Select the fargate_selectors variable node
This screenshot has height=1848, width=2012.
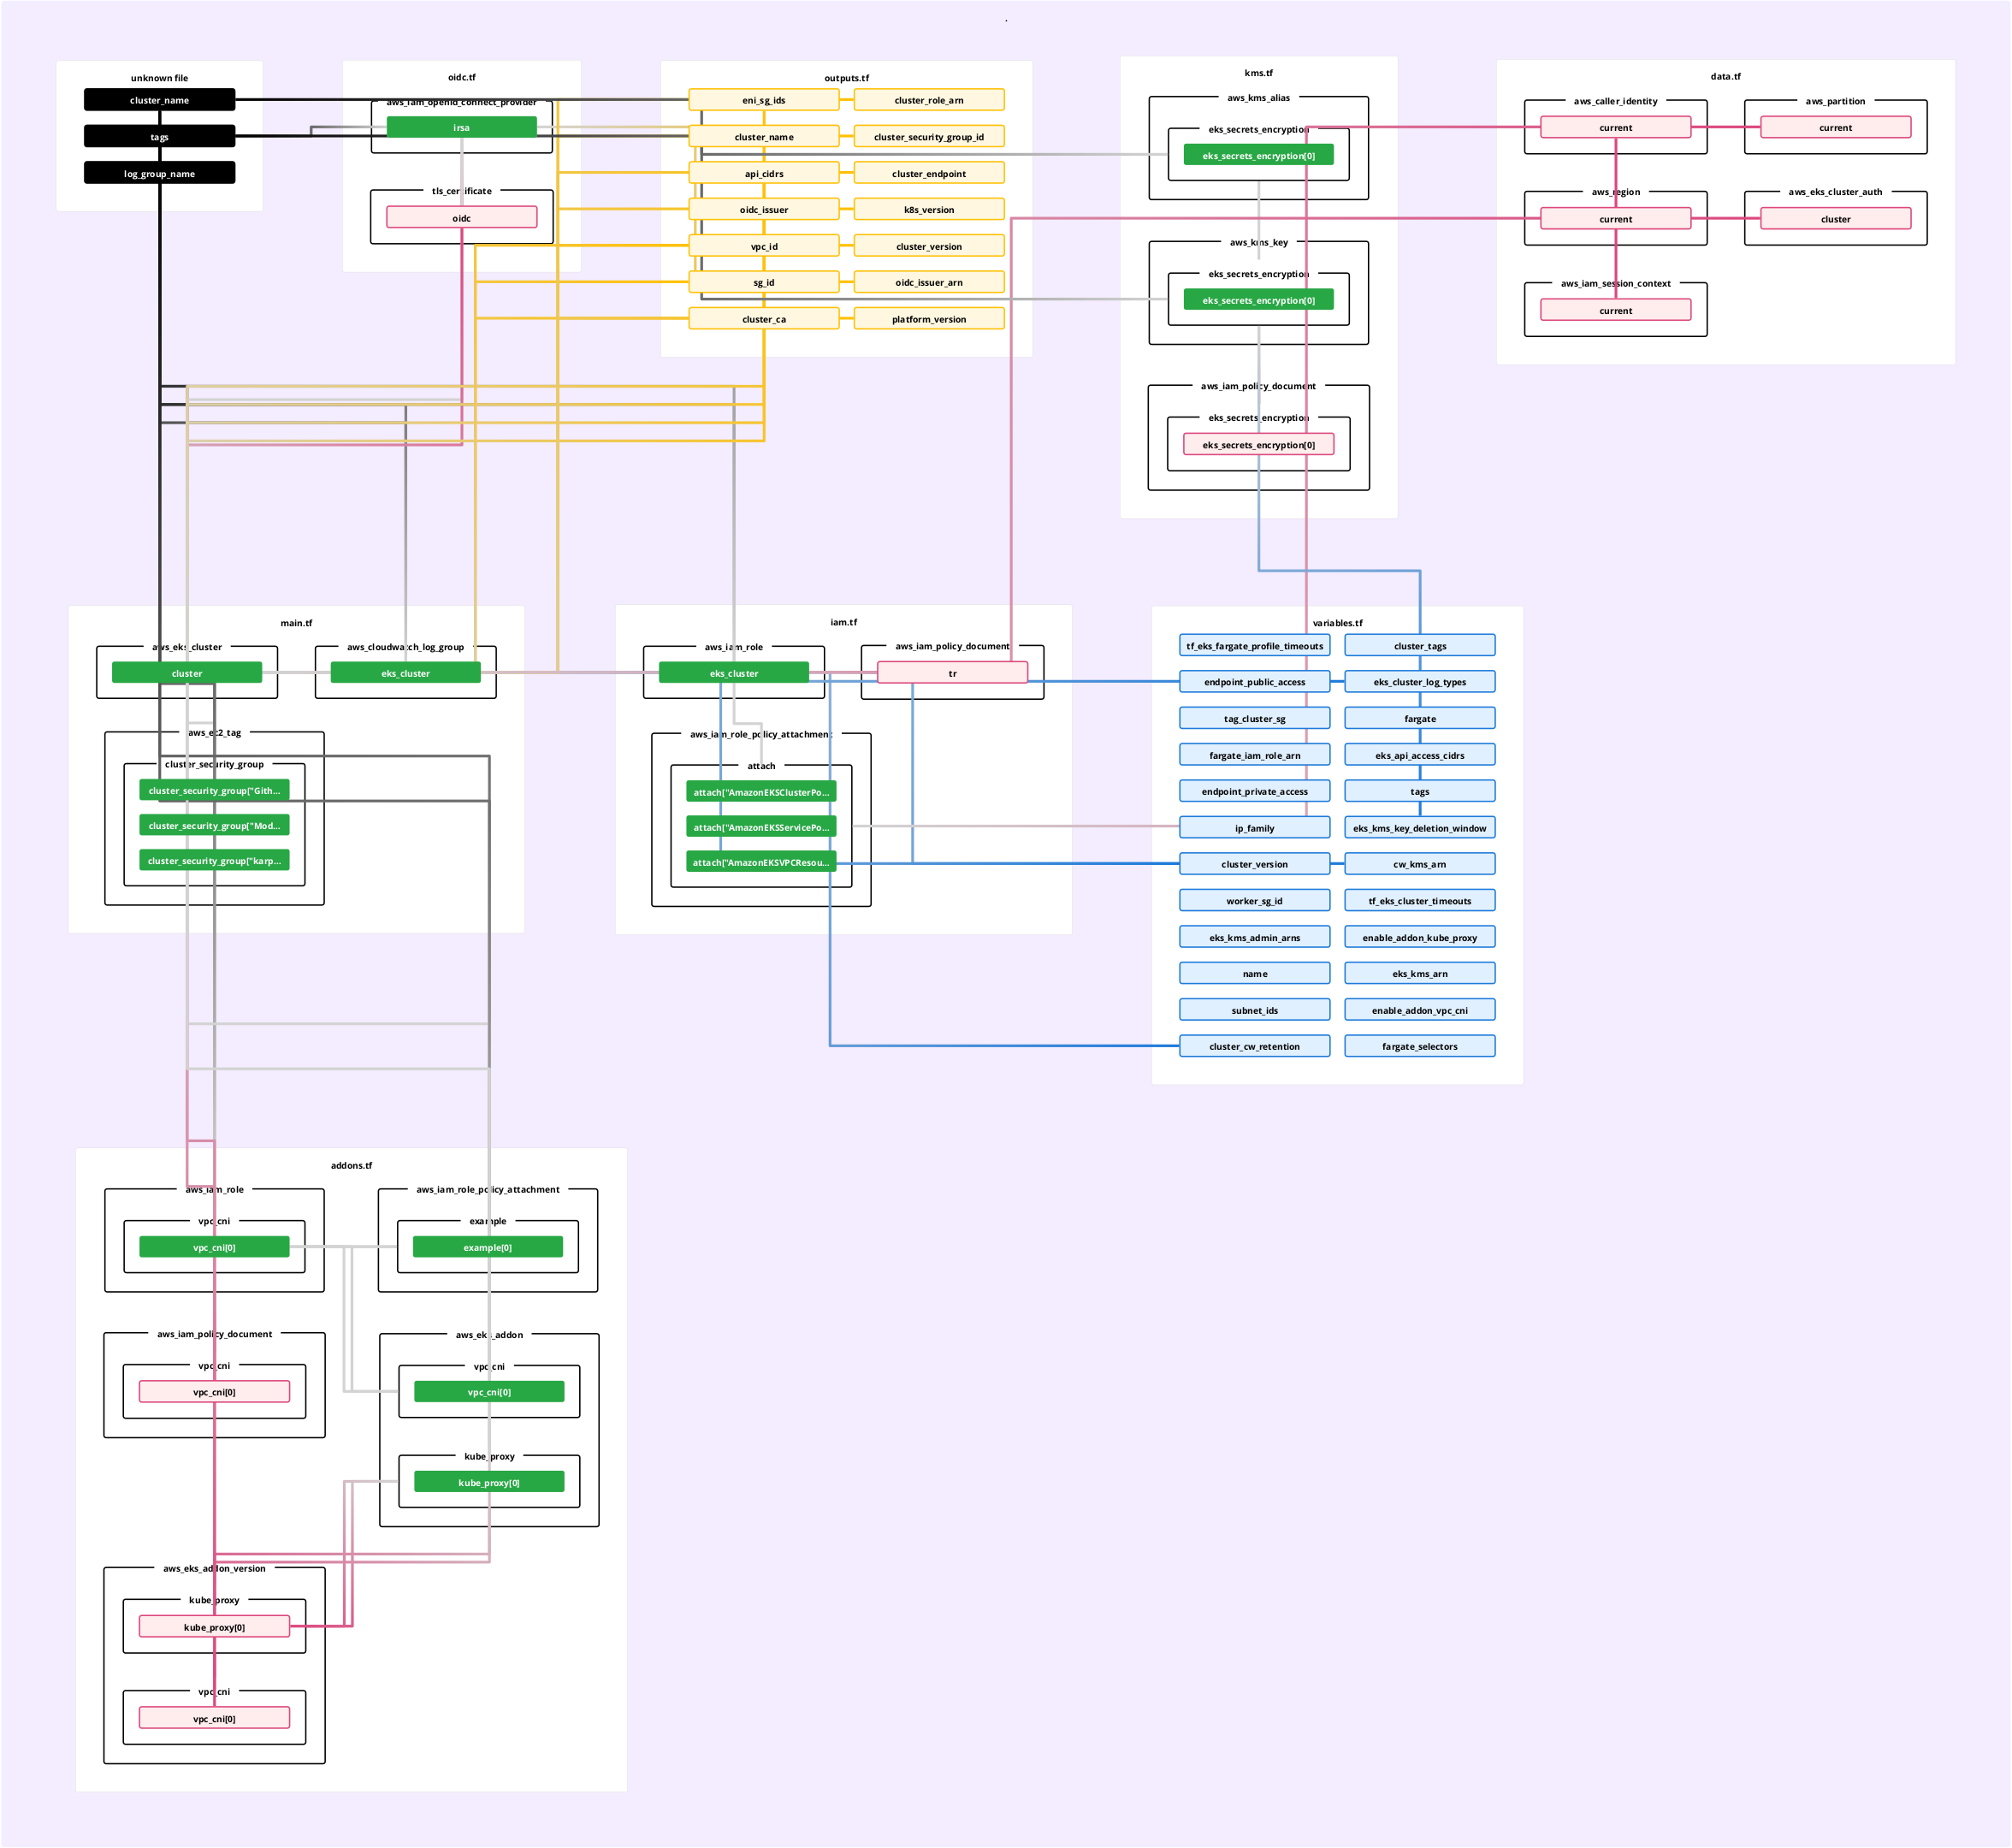coord(1419,1046)
